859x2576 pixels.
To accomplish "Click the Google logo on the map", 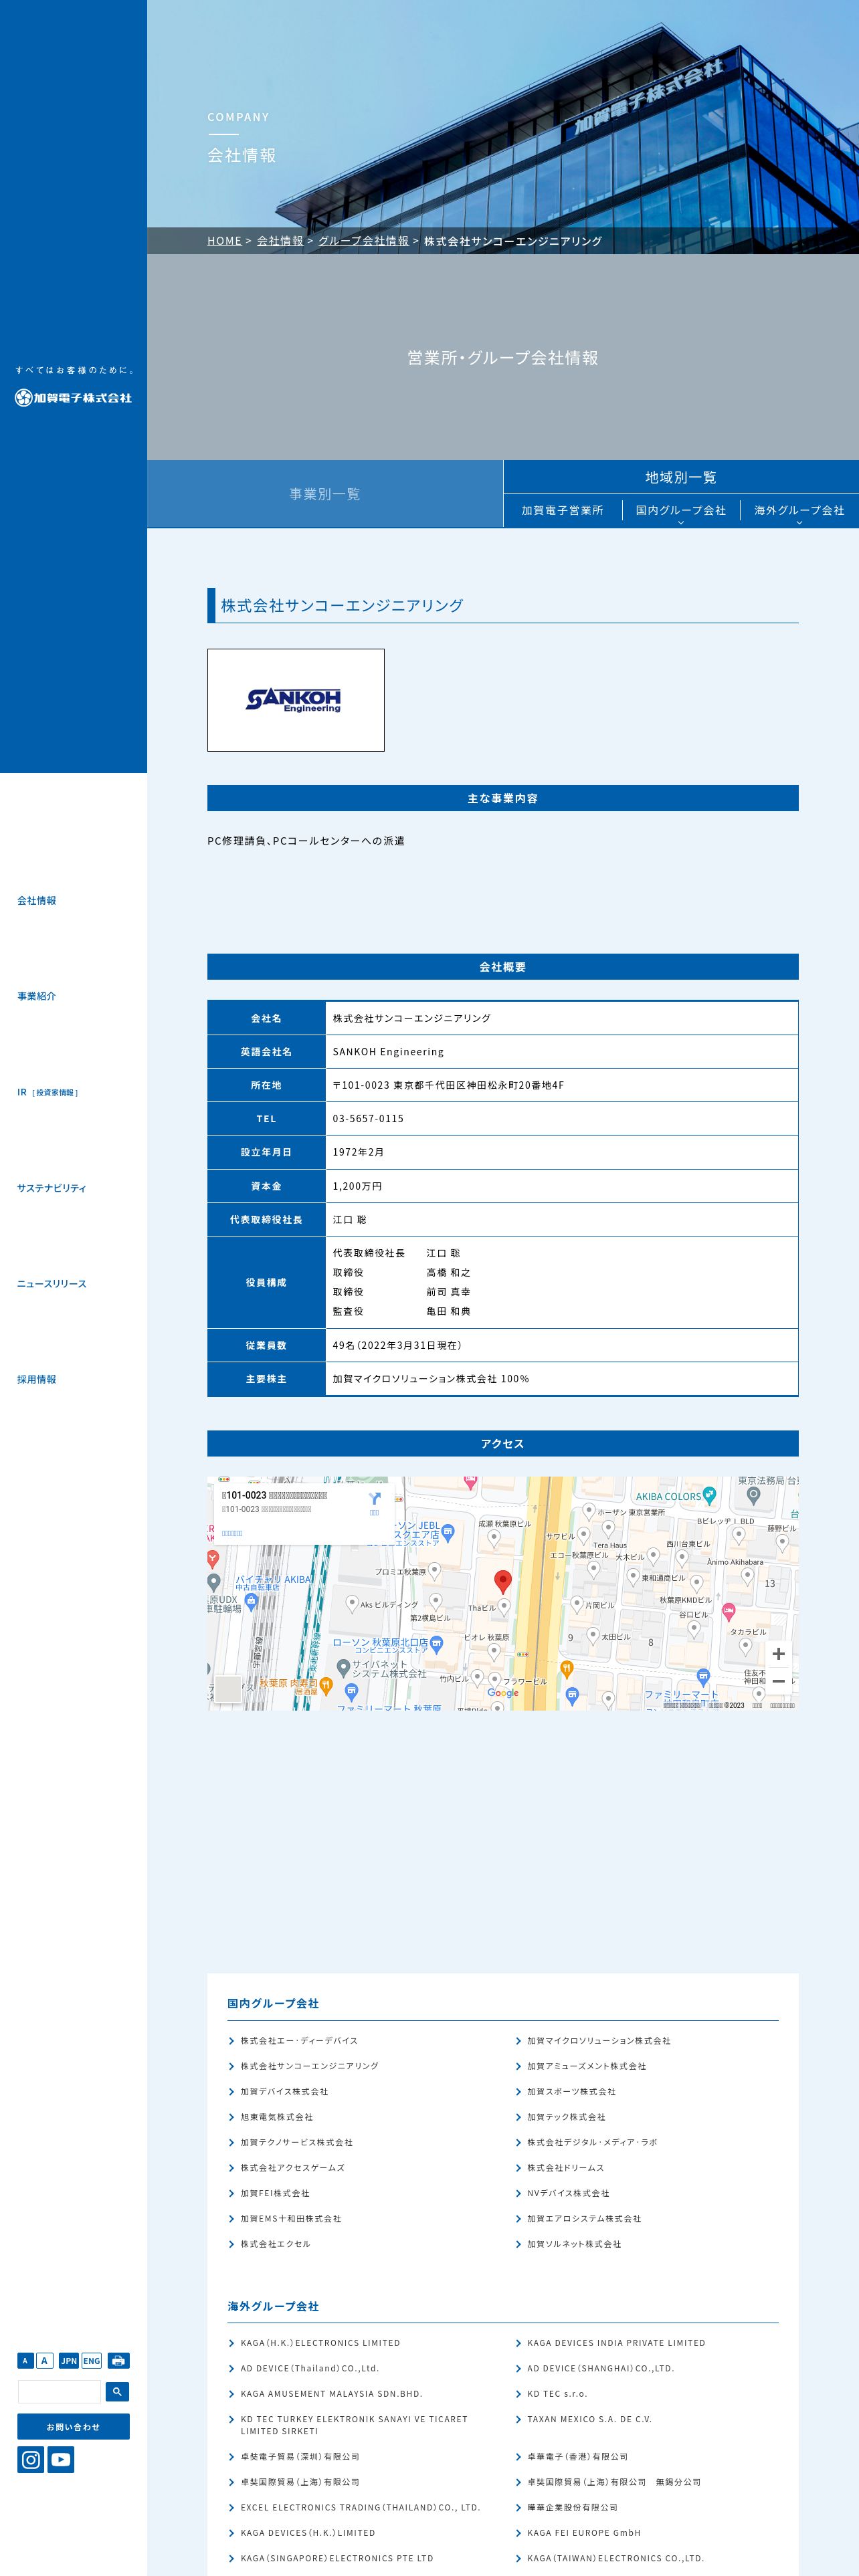I will coord(503,1693).
